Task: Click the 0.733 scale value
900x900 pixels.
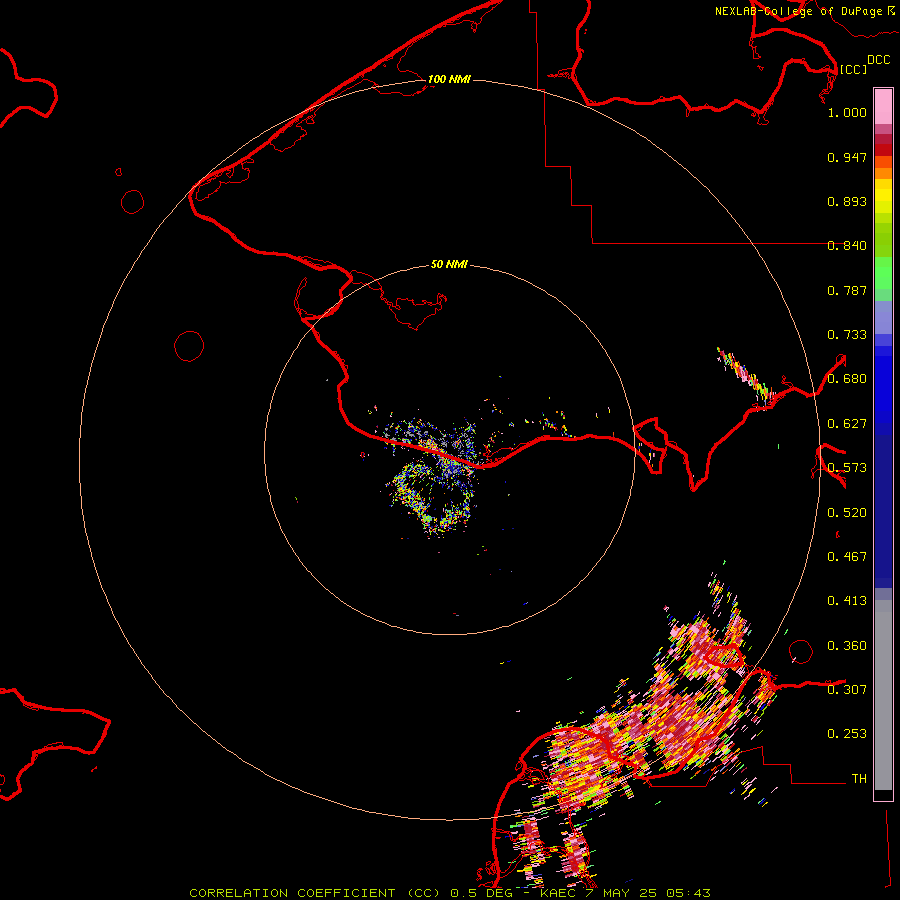Action: (x=847, y=335)
